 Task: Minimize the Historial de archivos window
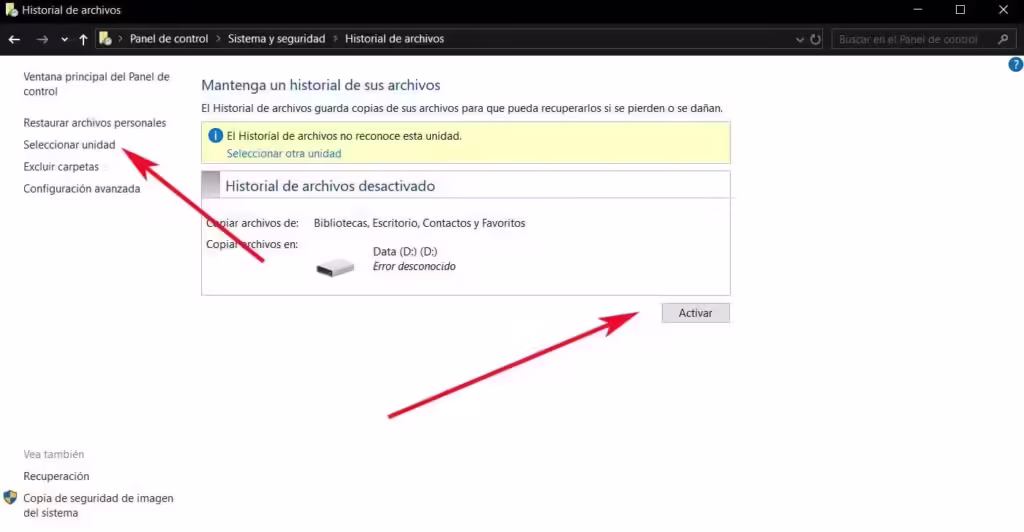pyautogui.click(x=918, y=10)
